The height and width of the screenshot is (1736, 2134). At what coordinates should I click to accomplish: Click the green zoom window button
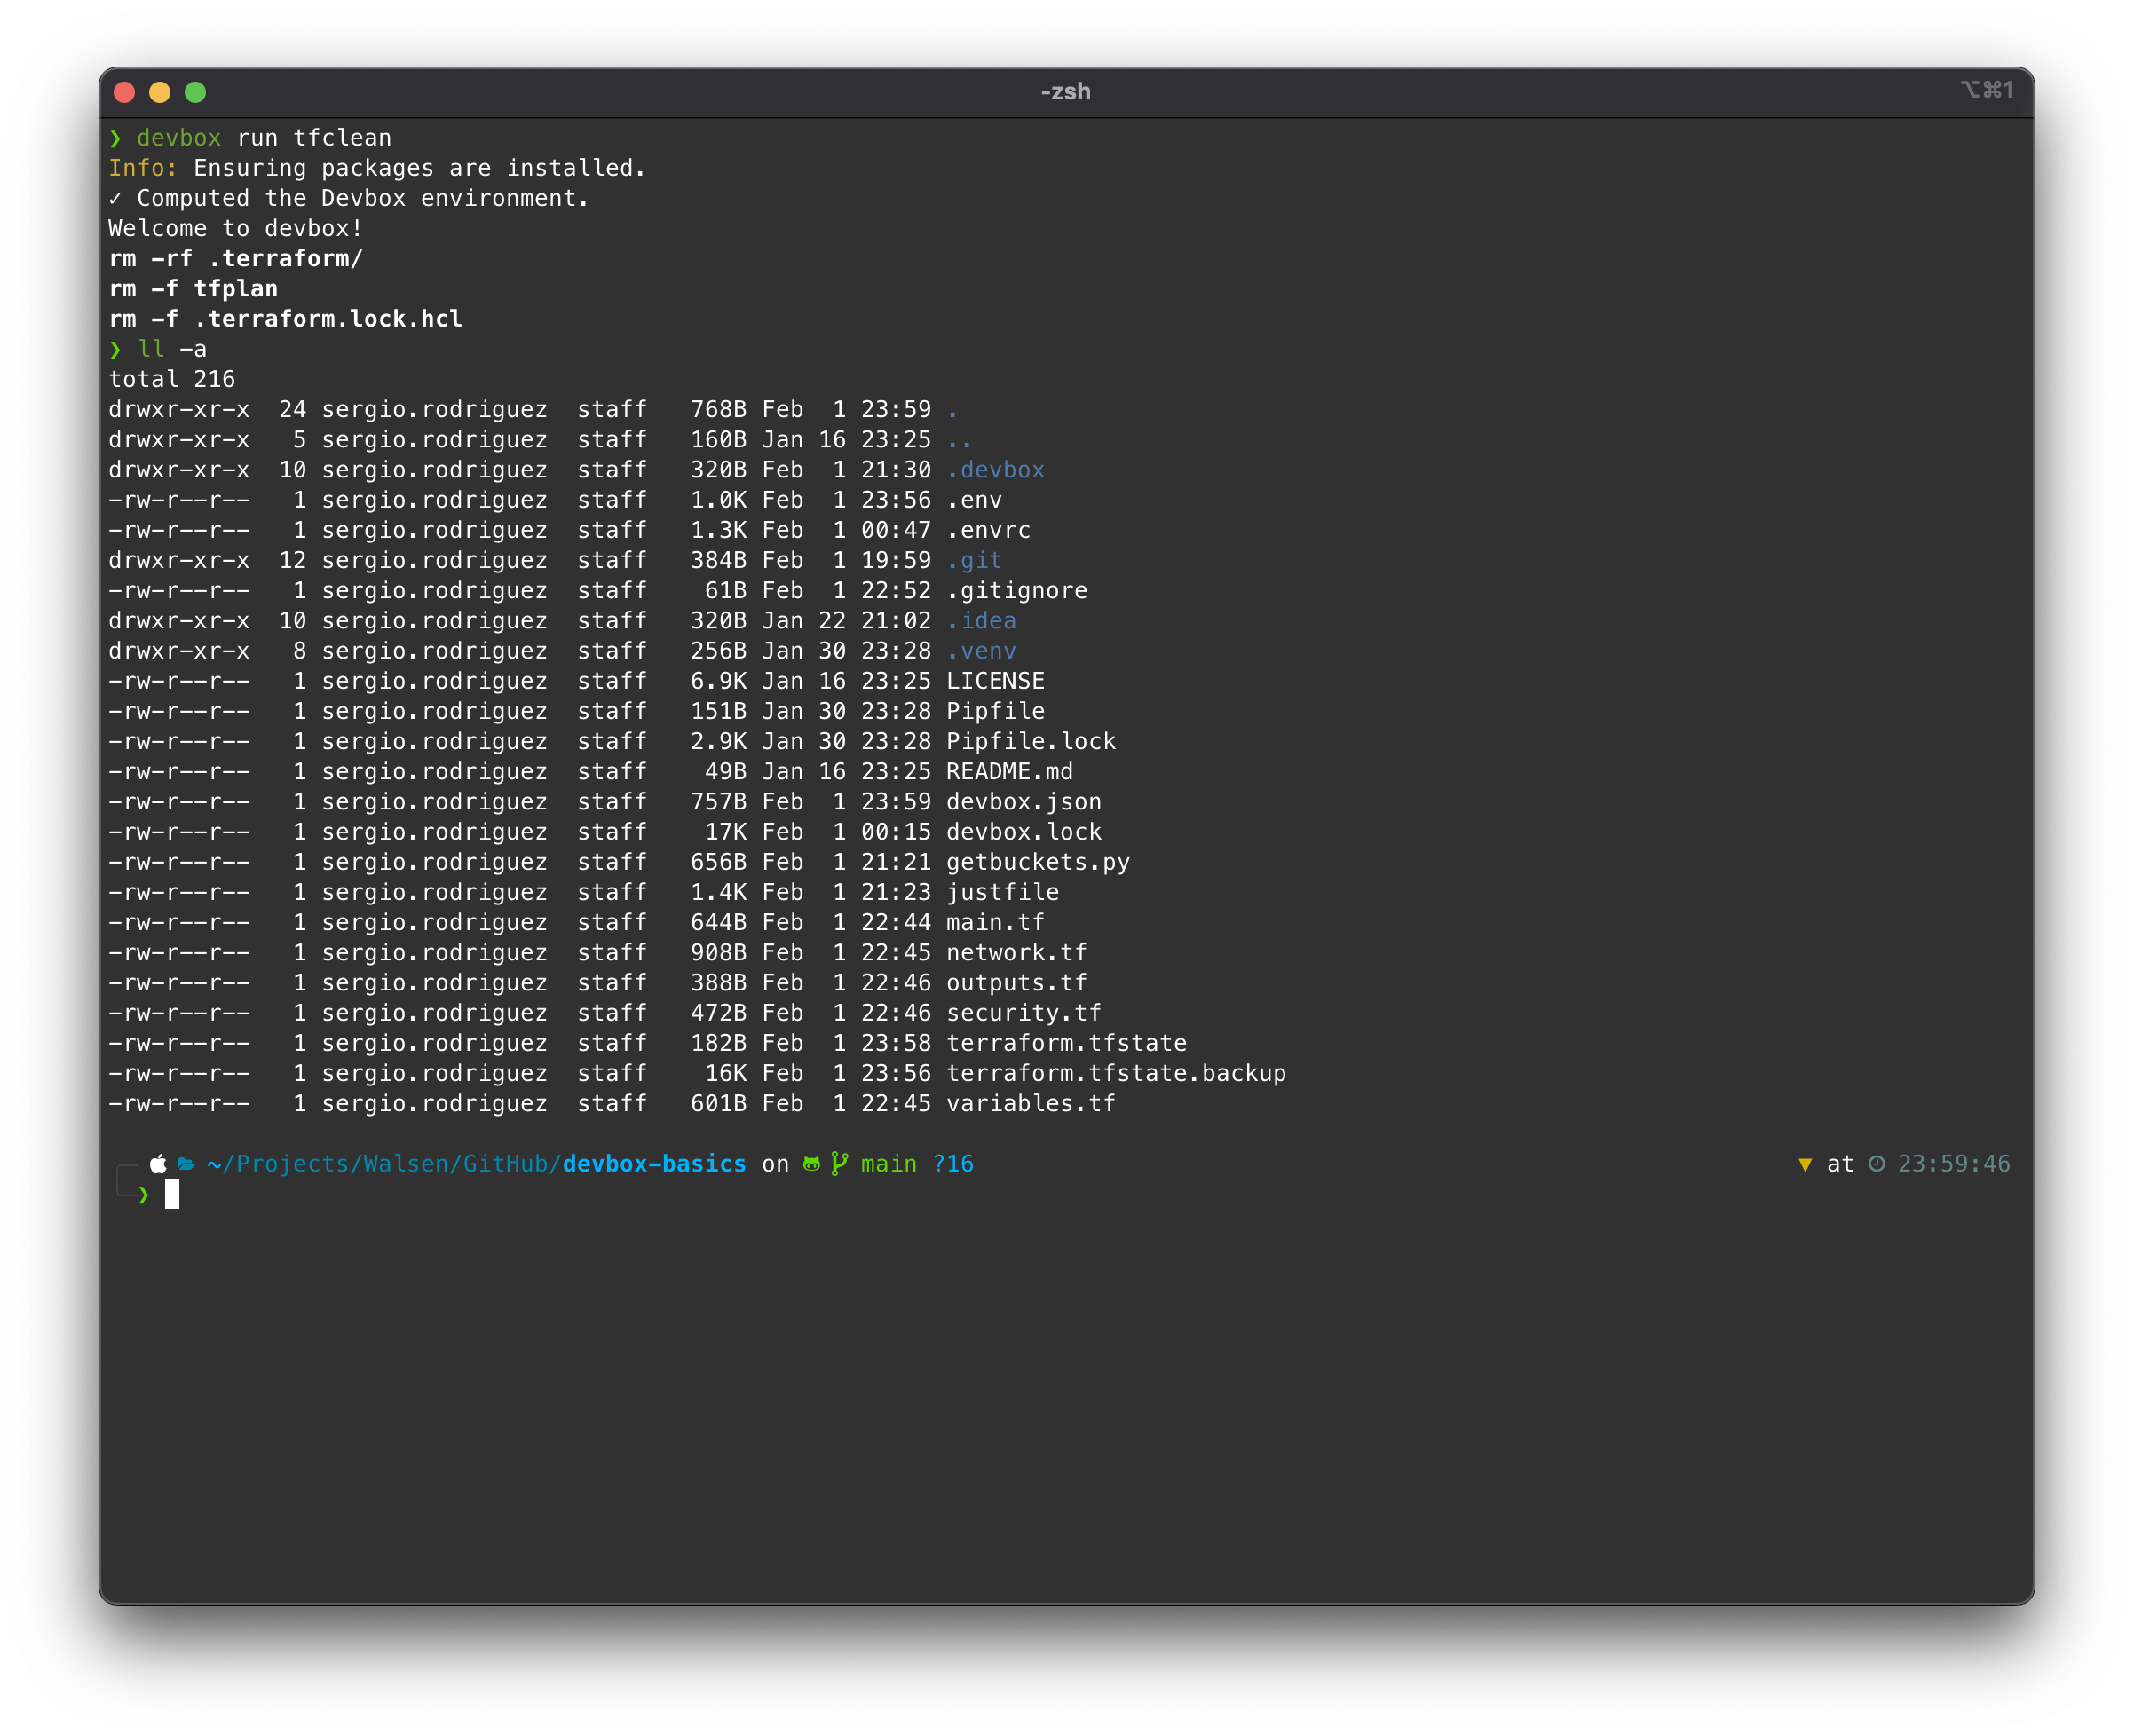[x=196, y=92]
